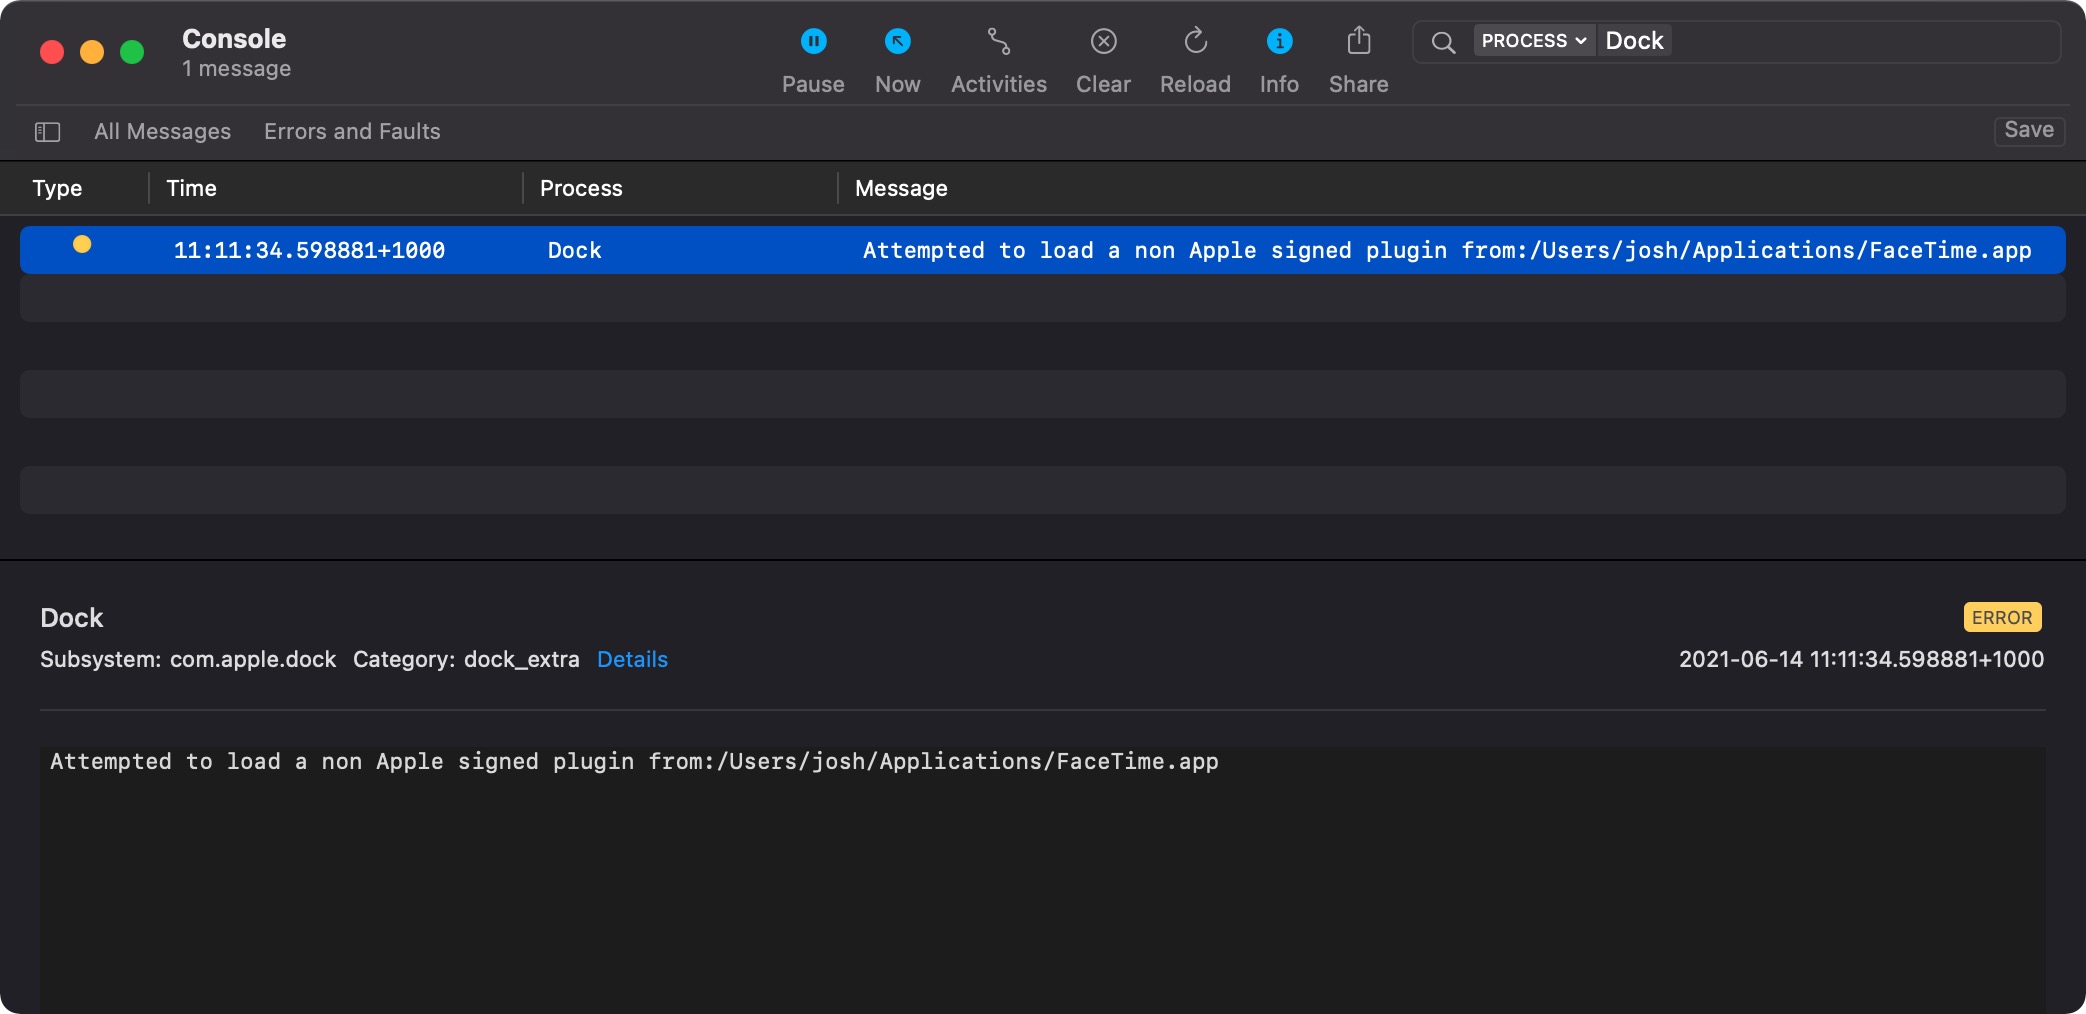Click the Dock filter token in search
This screenshot has width=2086, height=1014.
[x=1635, y=40]
